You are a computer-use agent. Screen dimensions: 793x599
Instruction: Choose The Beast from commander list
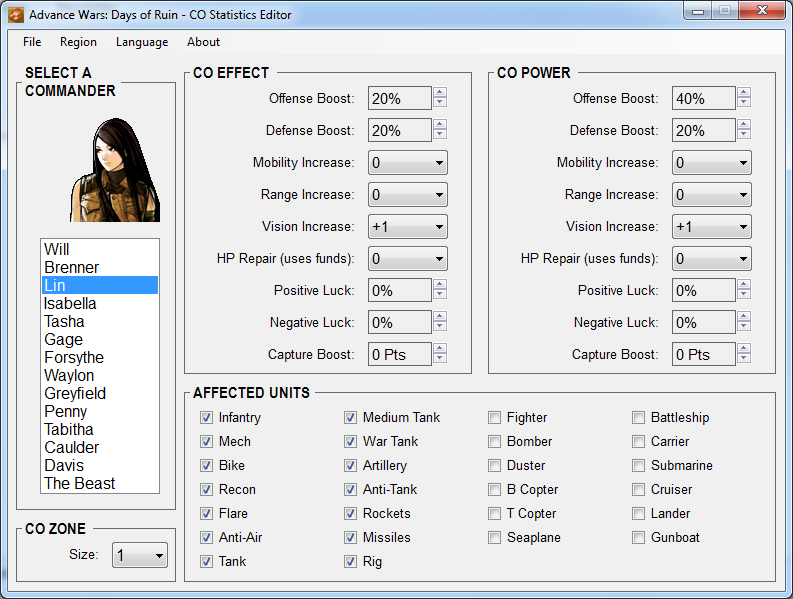(x=79, y=483)
